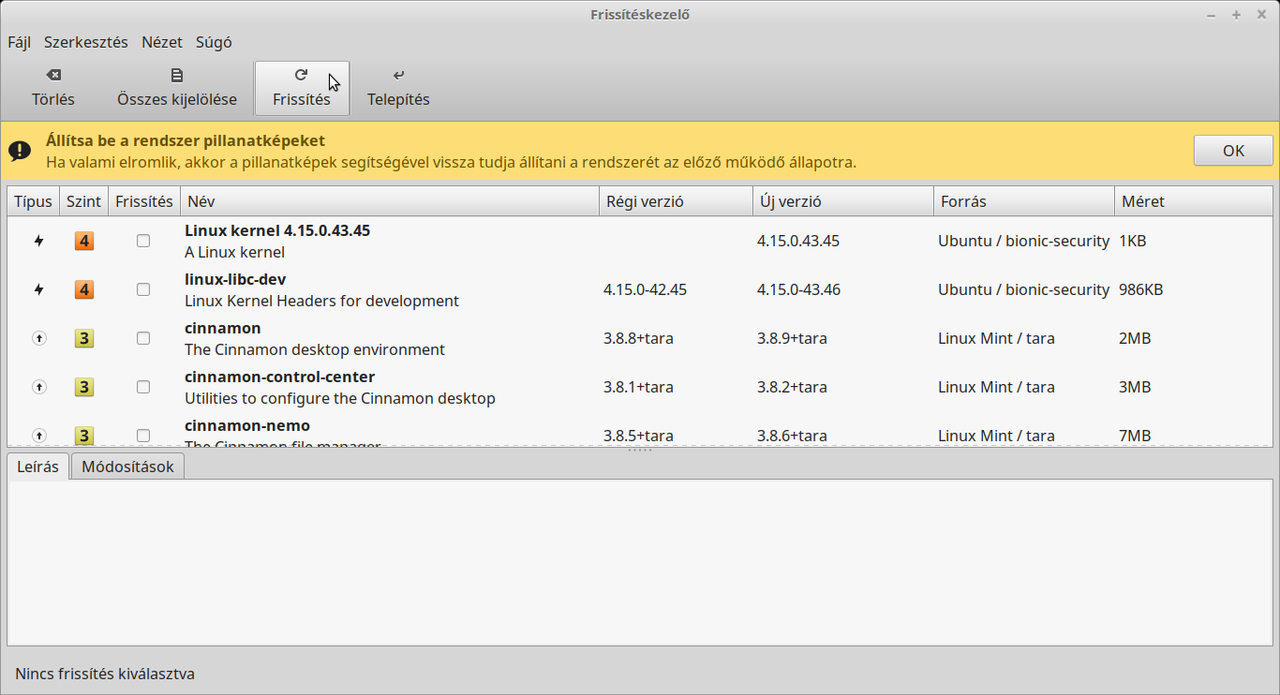Image resolution: width=1280 pixels, height=695 pixels.
Task: Click the level 3 badge of the cinnamon-control-center row
Action: pyautogui.click(x=84, y=387)
